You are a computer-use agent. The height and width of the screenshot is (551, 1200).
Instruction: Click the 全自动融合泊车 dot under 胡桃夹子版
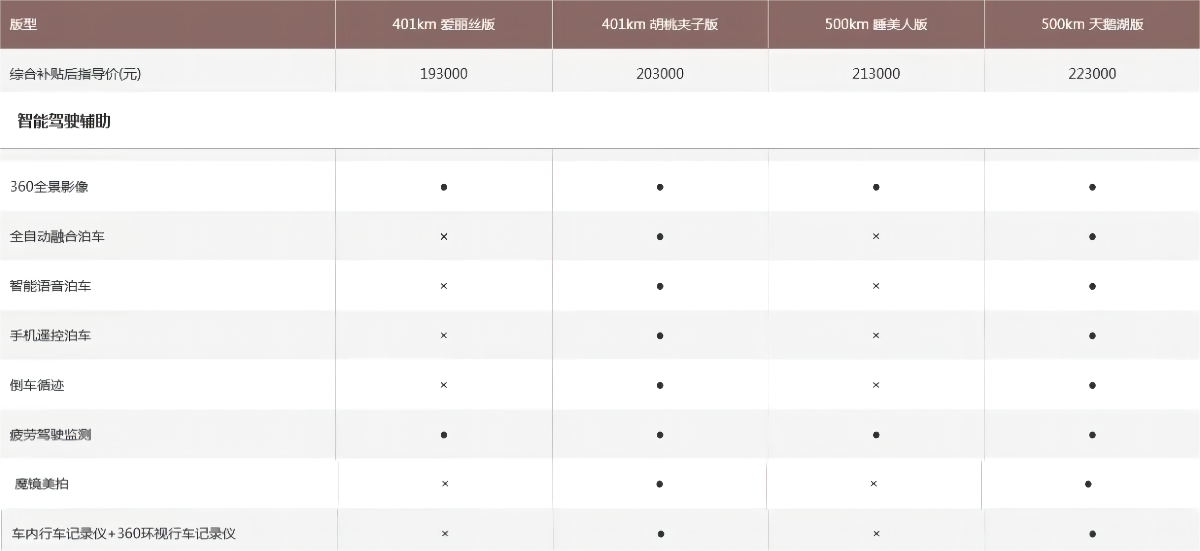[660, 237]
